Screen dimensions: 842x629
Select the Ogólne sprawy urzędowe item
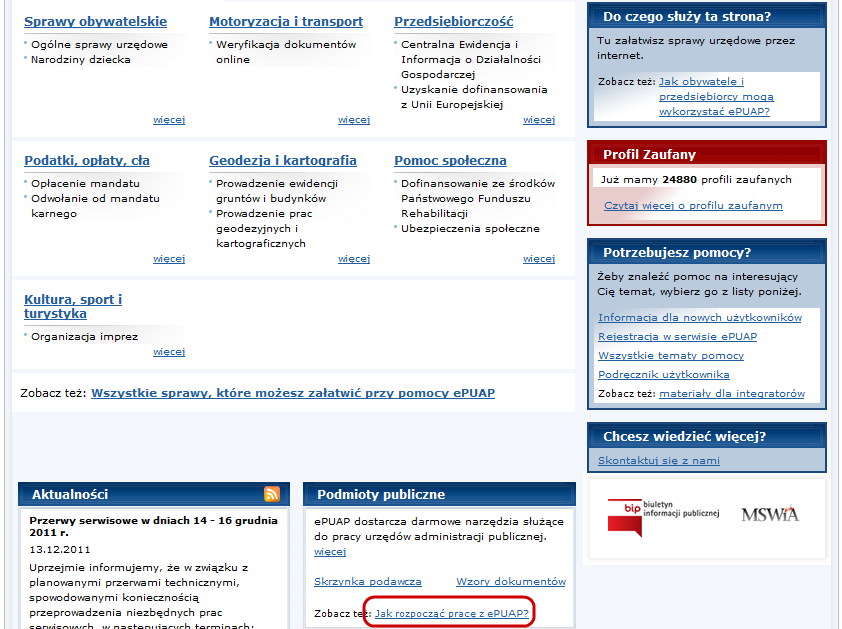point(99,45)
